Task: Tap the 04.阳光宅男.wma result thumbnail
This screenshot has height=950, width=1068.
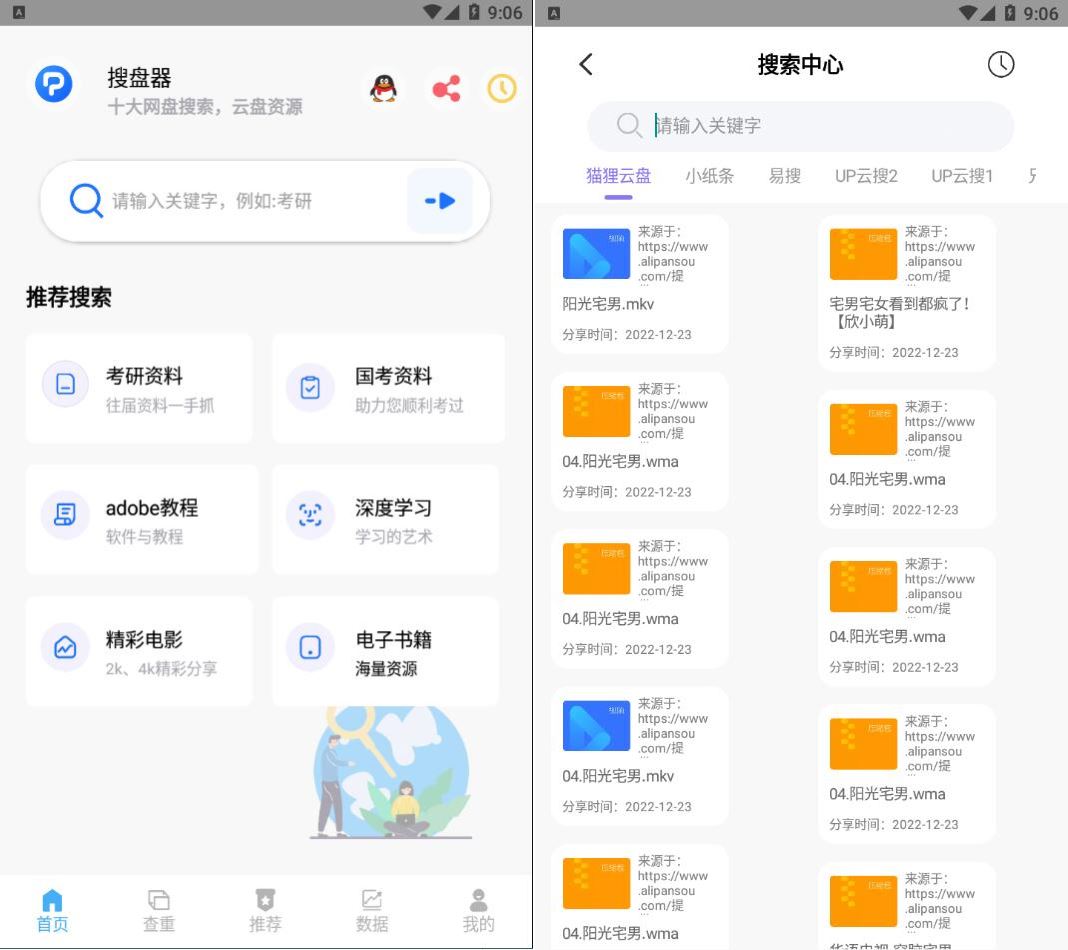Action: coord(596,411)
